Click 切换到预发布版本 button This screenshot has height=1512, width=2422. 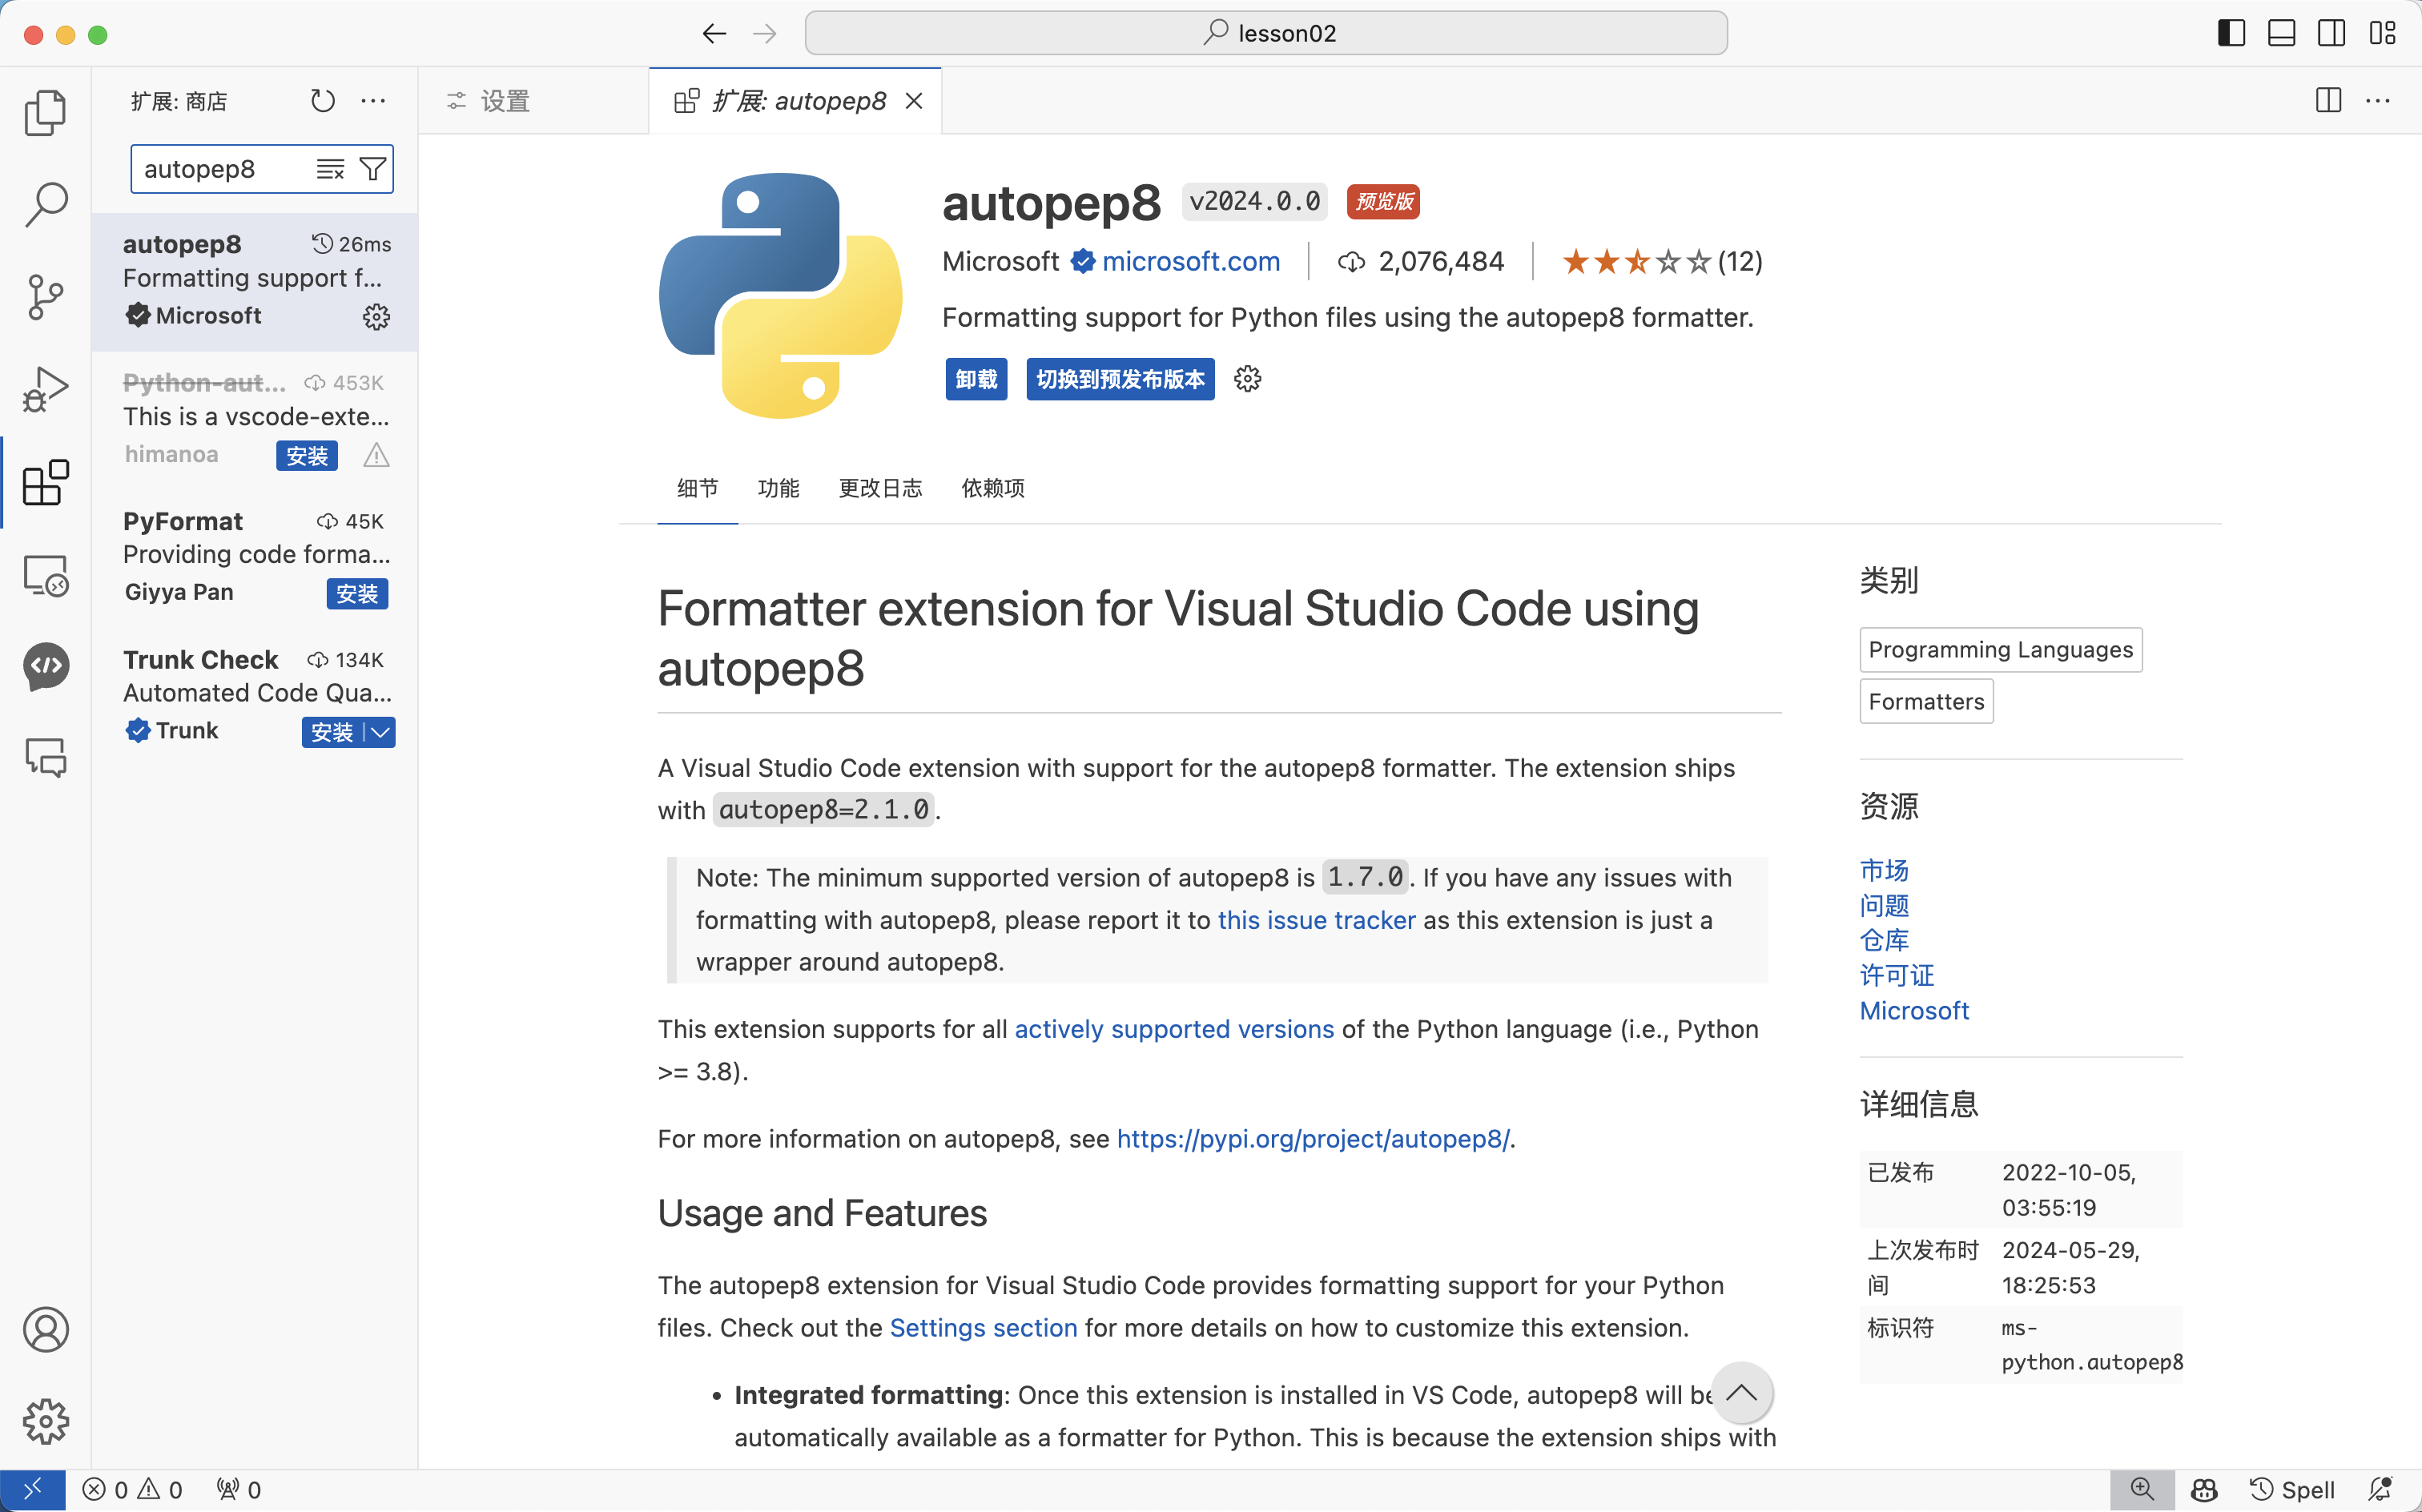tap(1120, 379)
